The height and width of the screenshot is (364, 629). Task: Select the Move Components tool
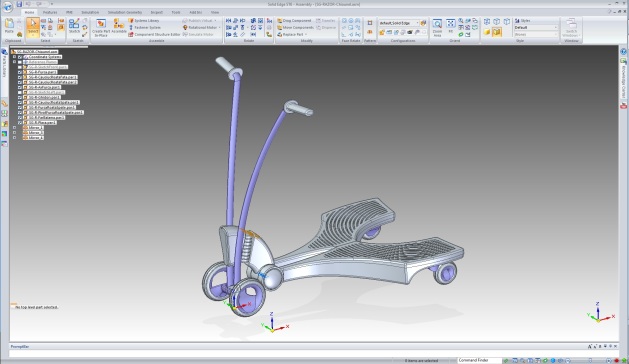[x=295, y=27]
